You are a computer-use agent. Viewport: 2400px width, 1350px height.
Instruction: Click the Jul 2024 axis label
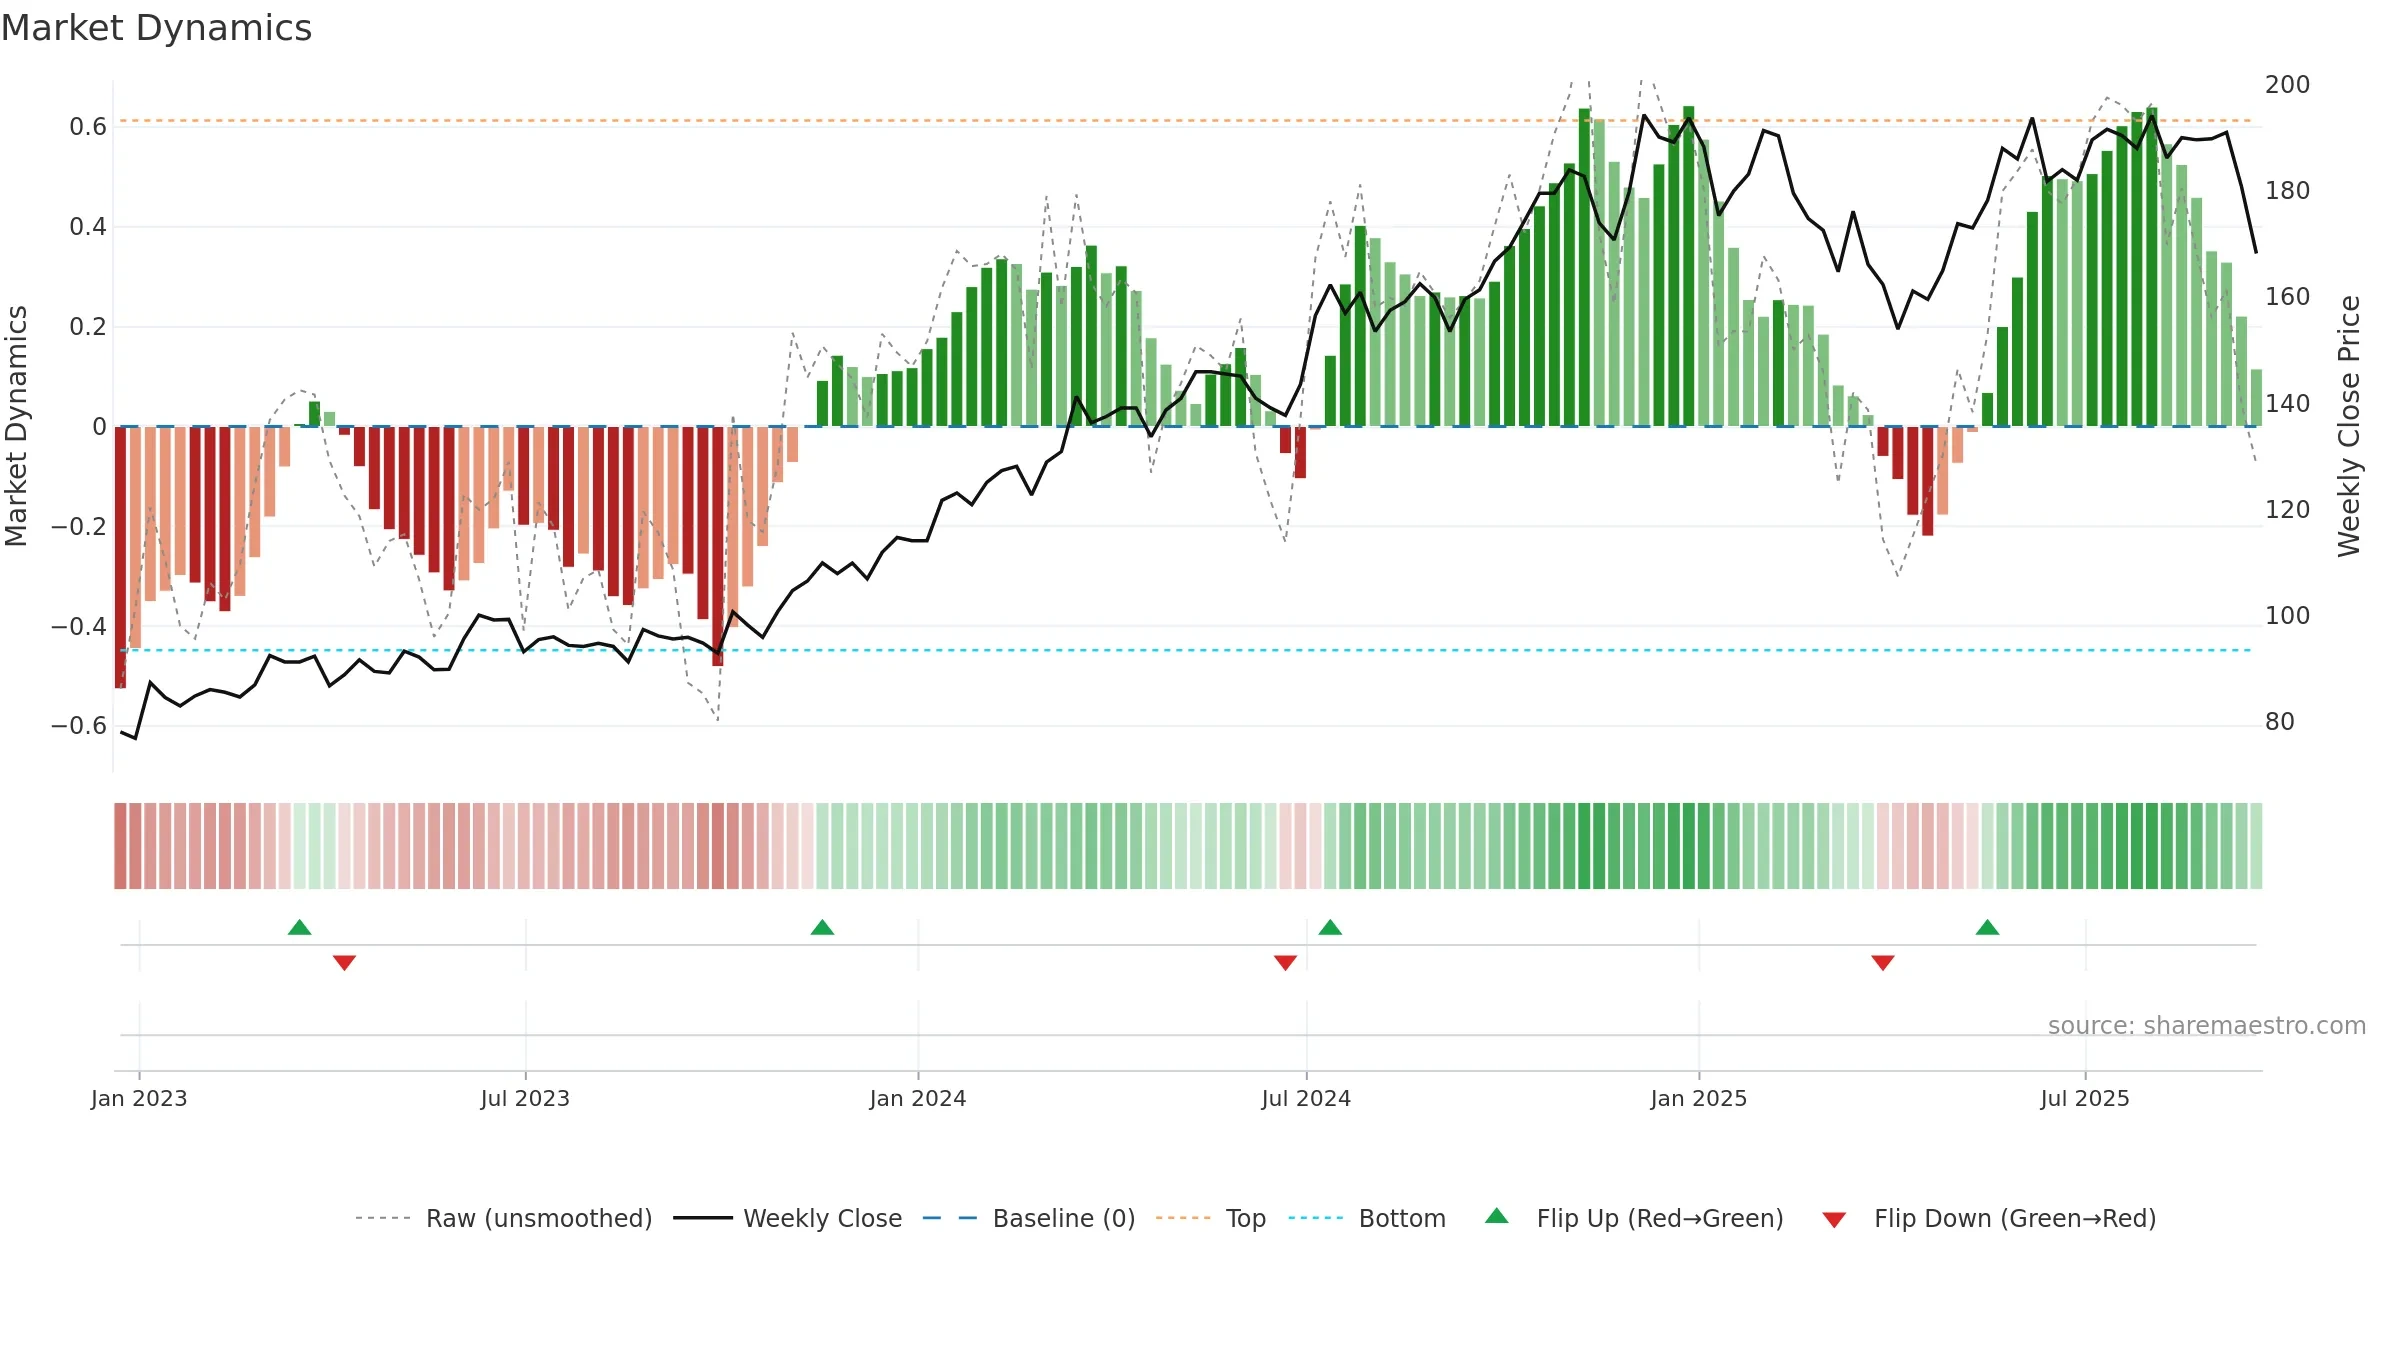(1306, 1098)
